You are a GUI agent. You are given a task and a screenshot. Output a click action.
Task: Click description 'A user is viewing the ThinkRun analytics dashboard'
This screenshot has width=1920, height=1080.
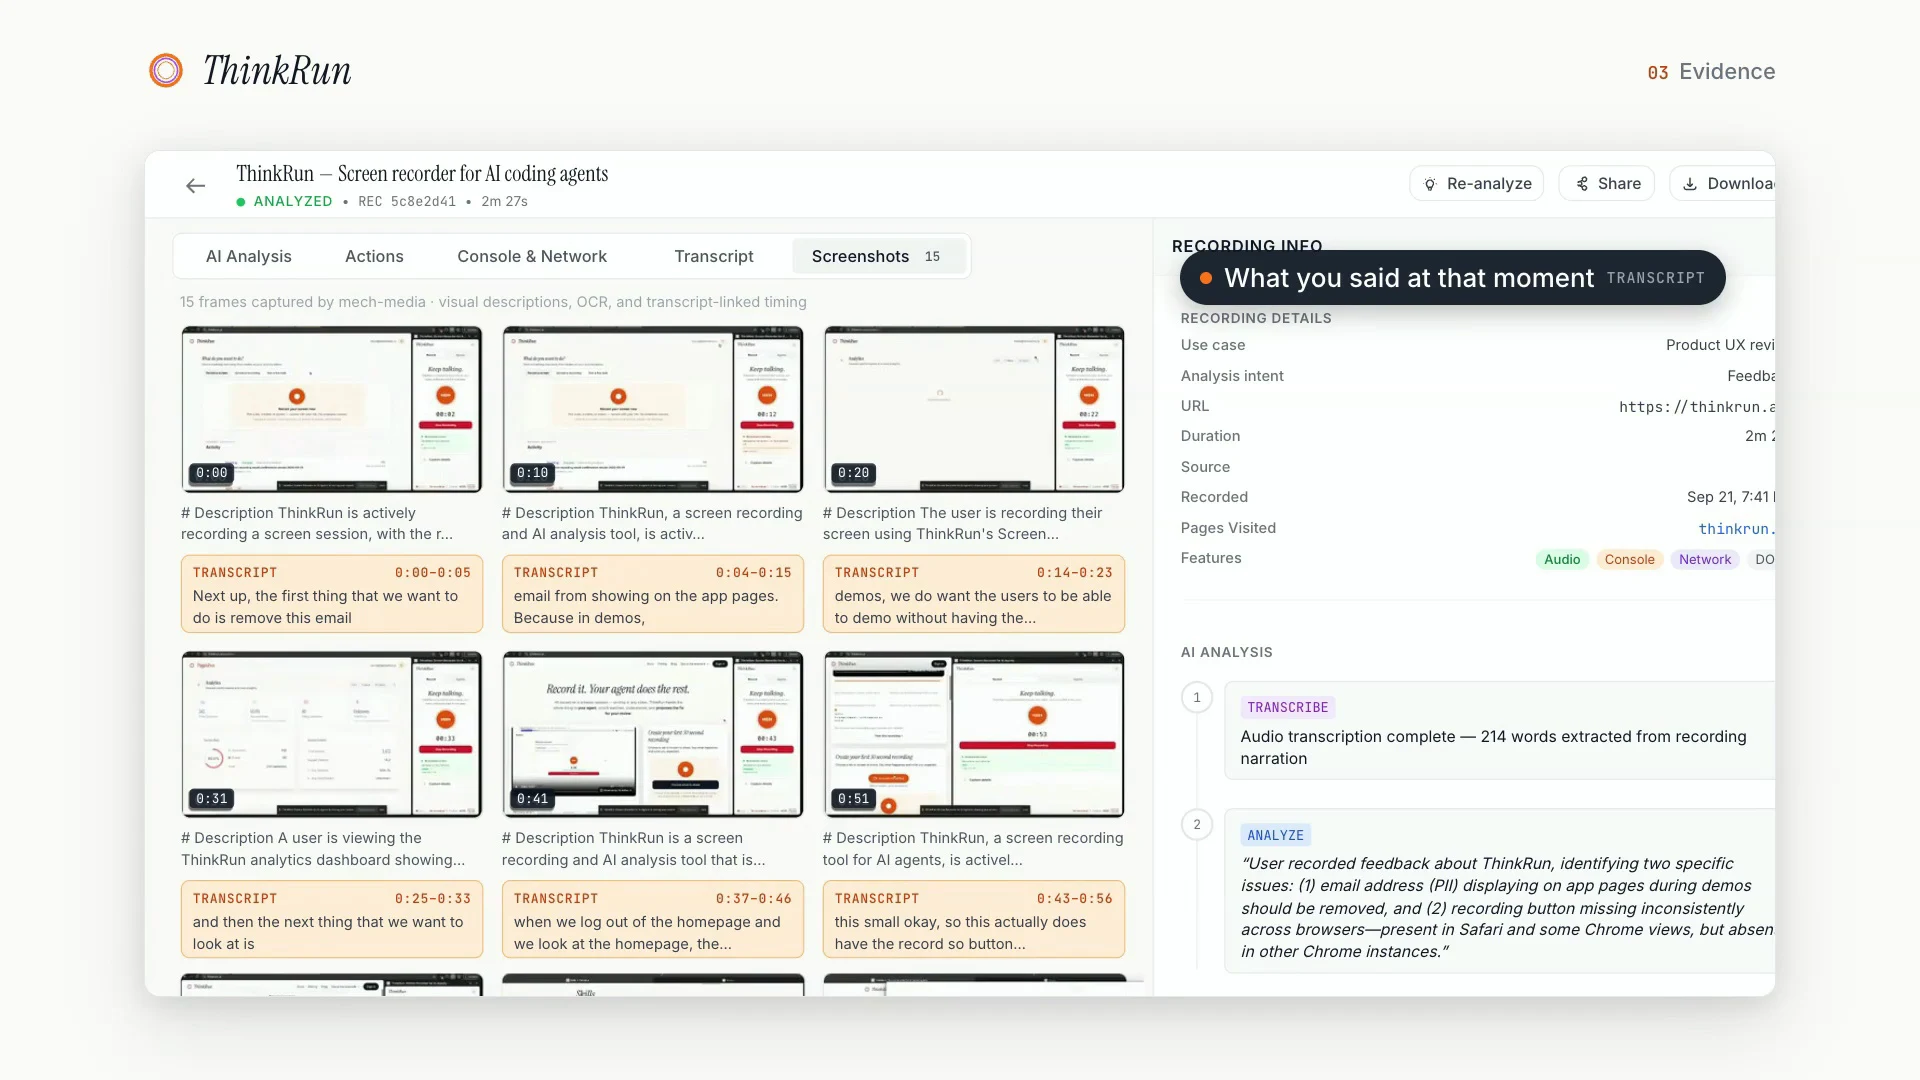point(323,849)
